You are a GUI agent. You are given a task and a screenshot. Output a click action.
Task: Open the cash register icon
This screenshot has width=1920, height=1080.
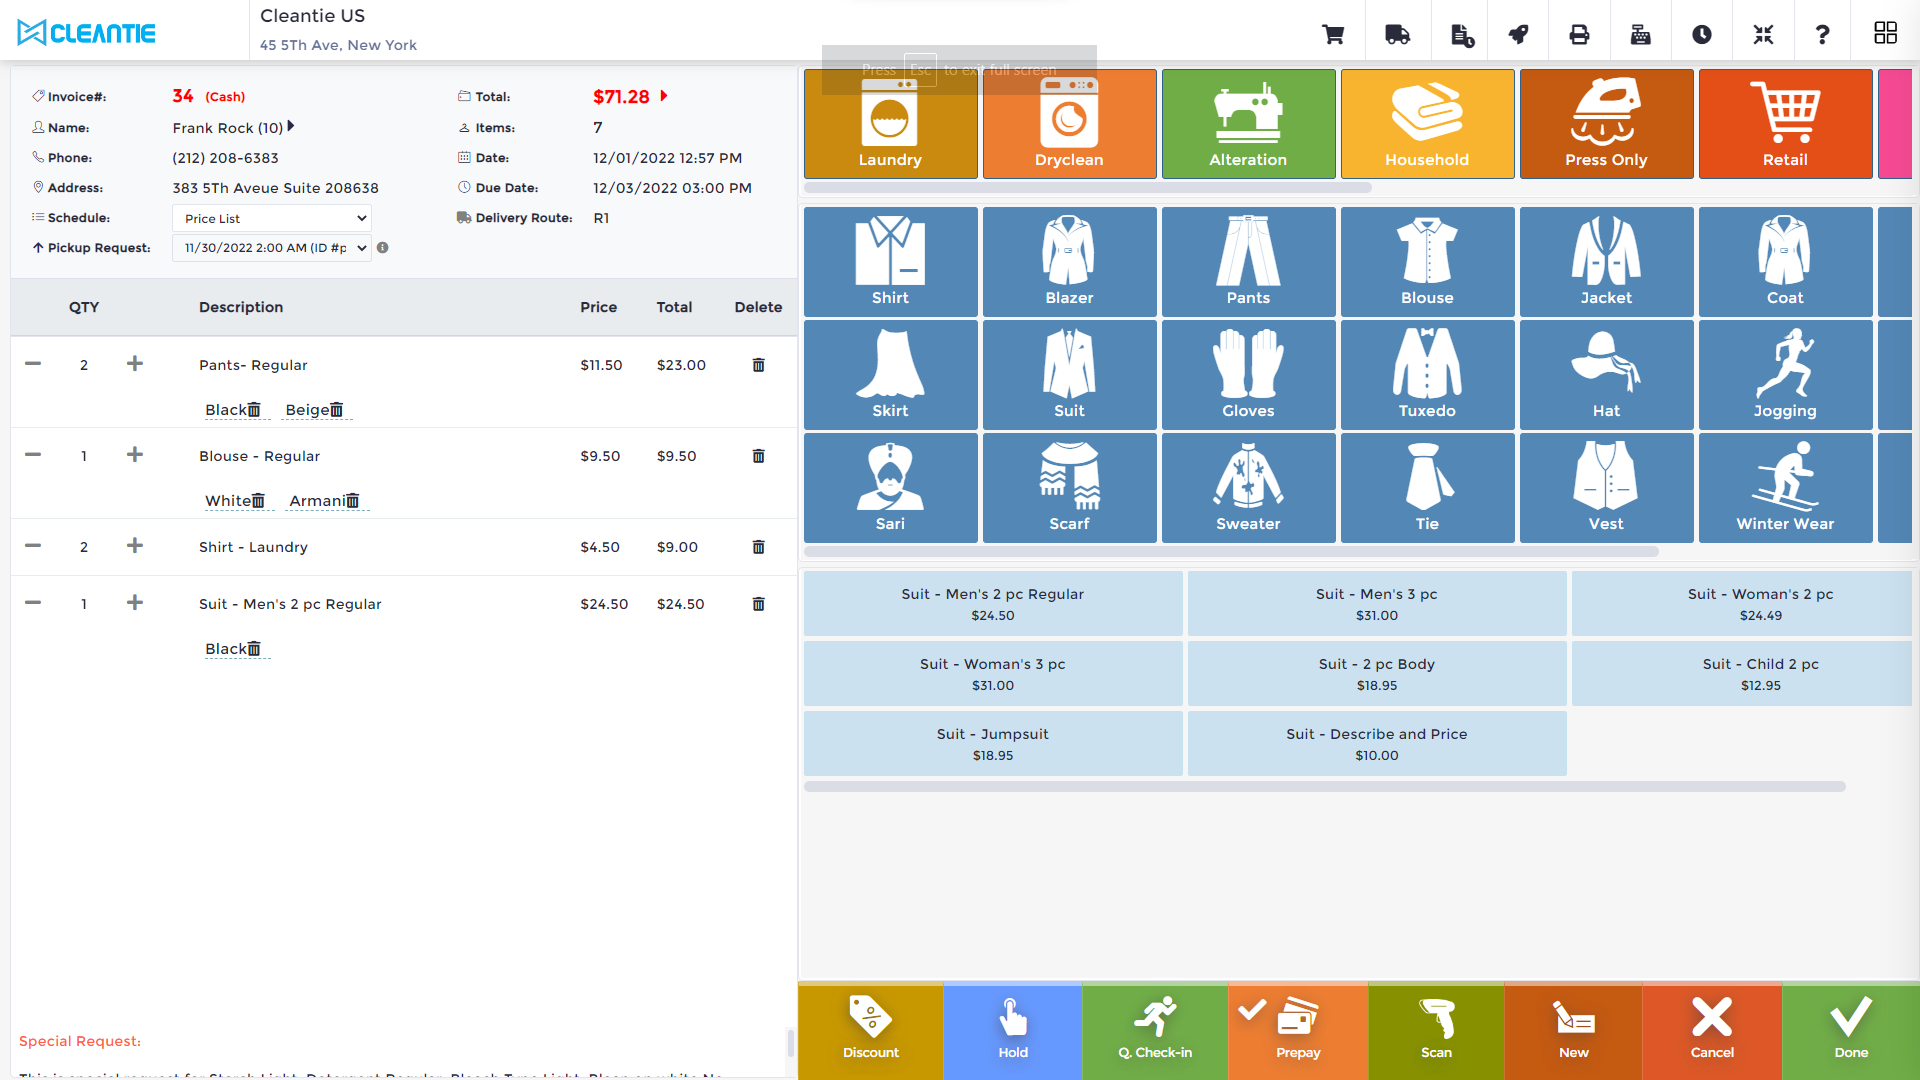pyautogui.click(x=1640, y=33)
